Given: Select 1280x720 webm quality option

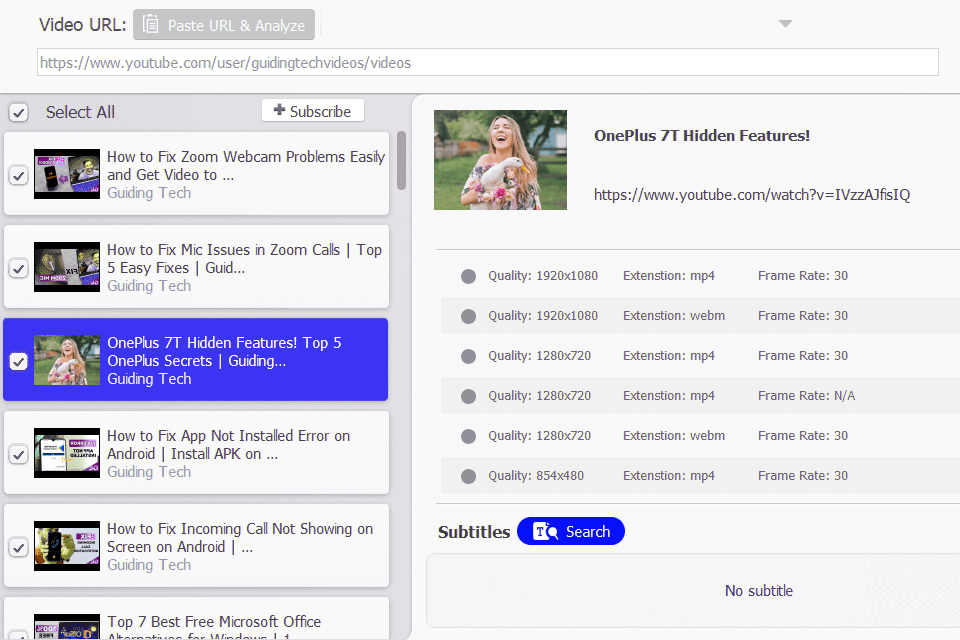Looking at the screenshot, I should click(468, 436).
